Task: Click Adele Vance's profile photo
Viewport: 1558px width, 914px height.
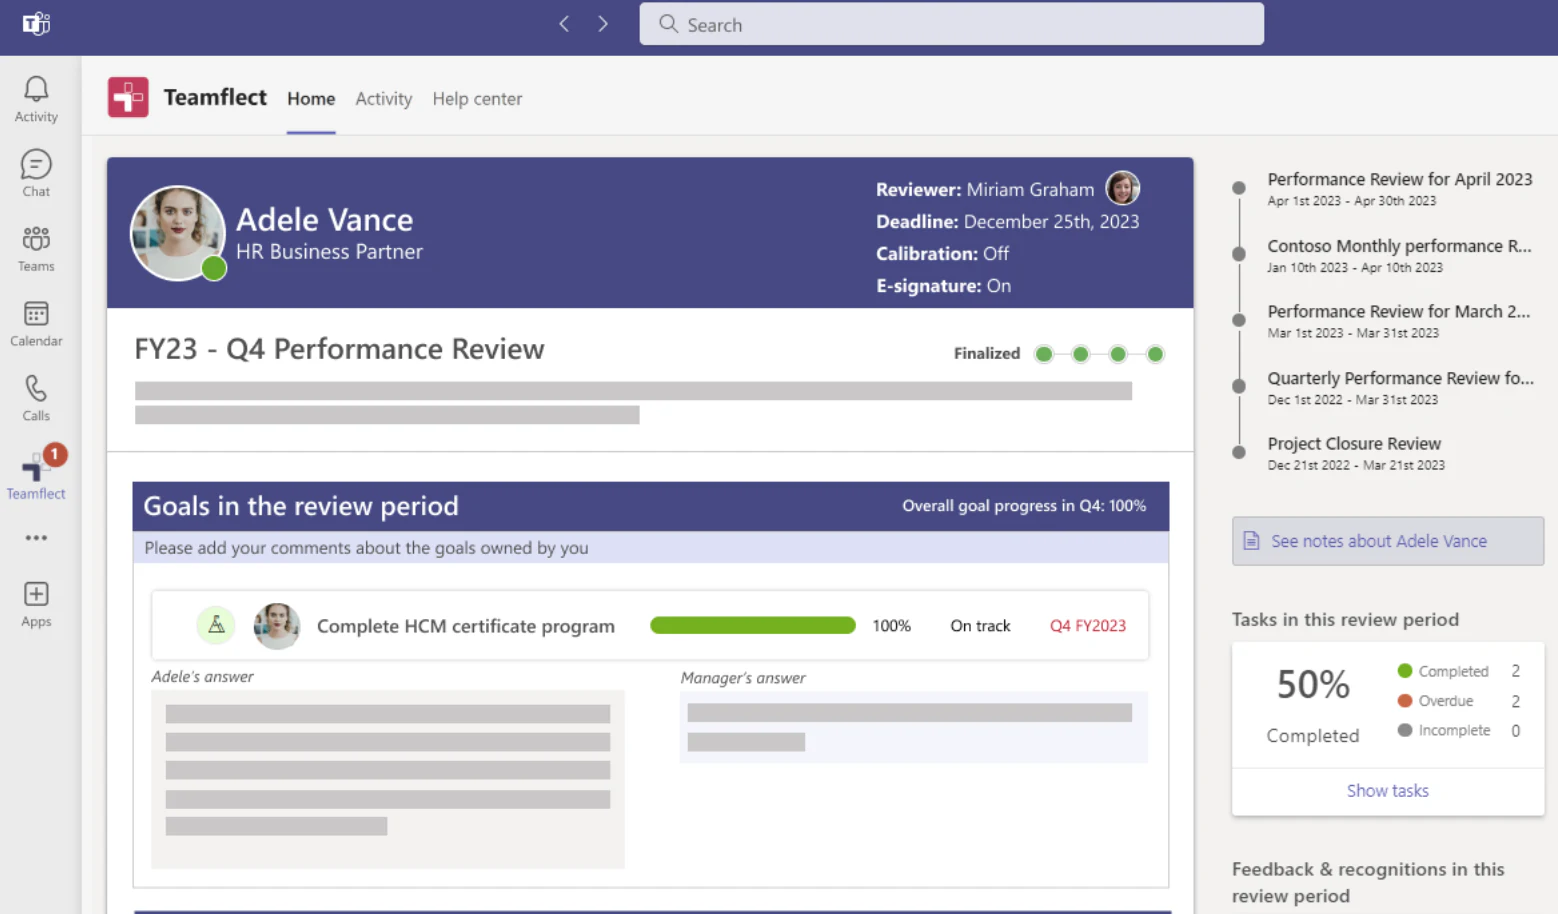Action: click(x=178, y=233)
